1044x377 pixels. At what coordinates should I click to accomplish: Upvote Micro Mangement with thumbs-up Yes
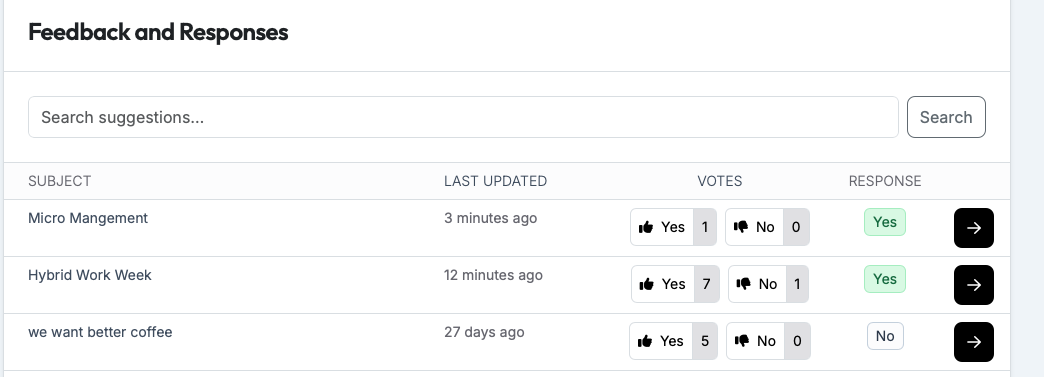point(673,227)
